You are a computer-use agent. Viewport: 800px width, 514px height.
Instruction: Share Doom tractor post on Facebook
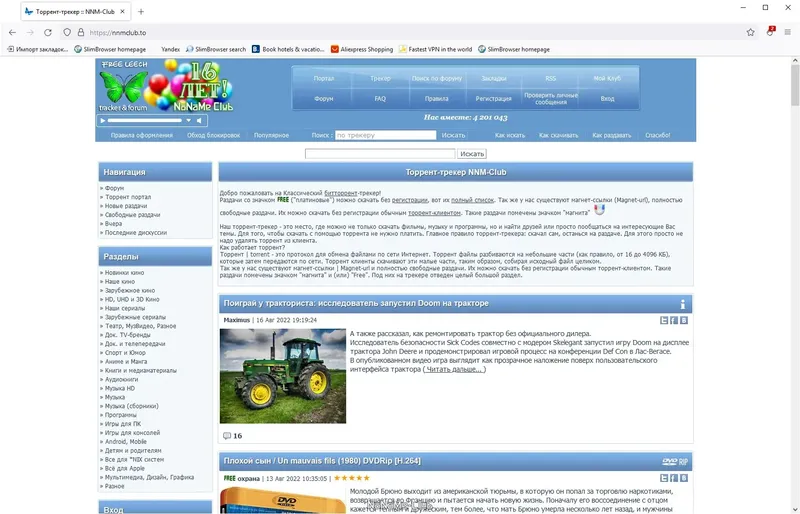[674, 320]
